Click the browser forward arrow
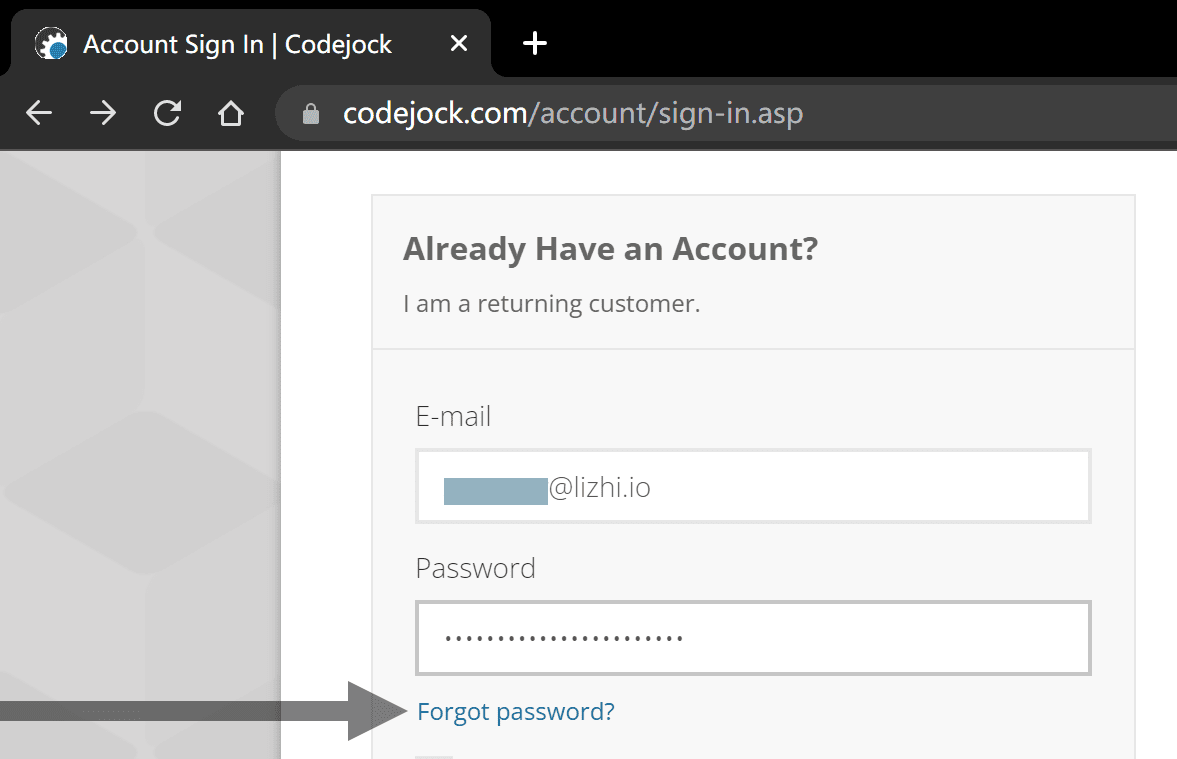Screen dimensions: 1177x759 (103, 113)
